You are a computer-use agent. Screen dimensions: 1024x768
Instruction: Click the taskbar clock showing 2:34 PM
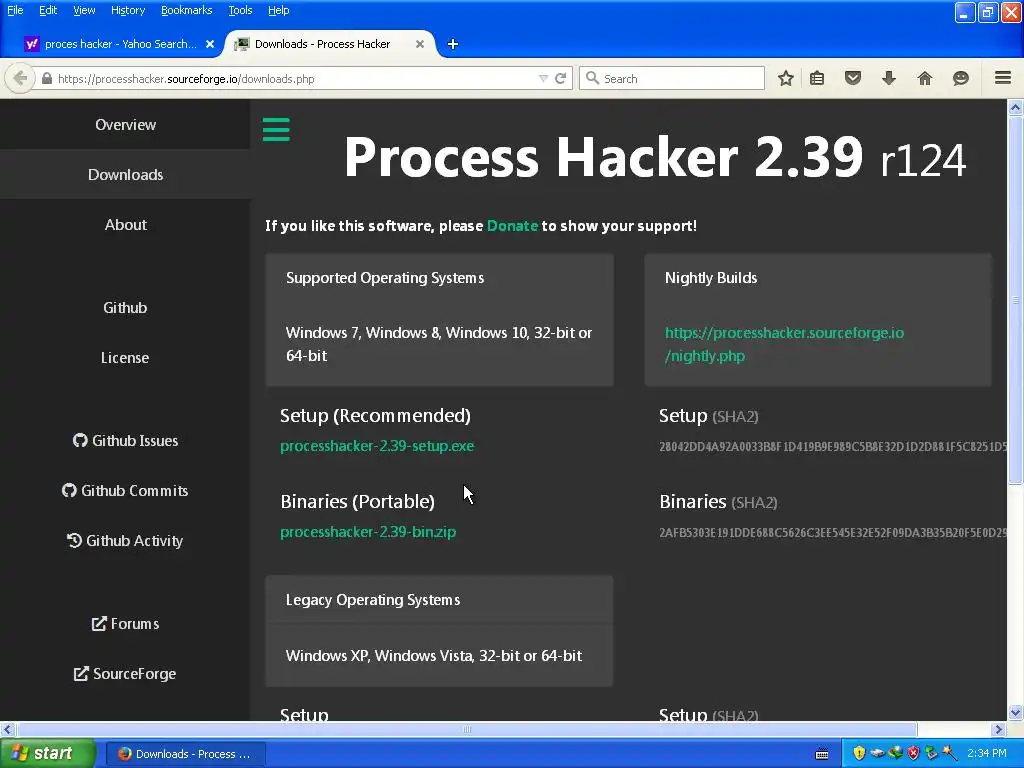[x=987, y=753]
